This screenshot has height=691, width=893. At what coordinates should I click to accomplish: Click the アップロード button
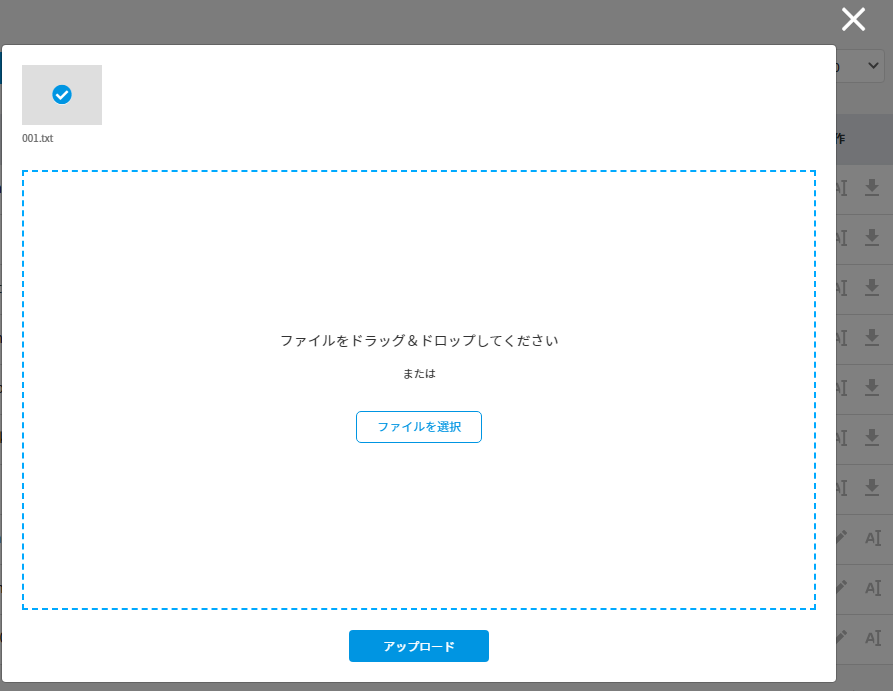(418, 646)
